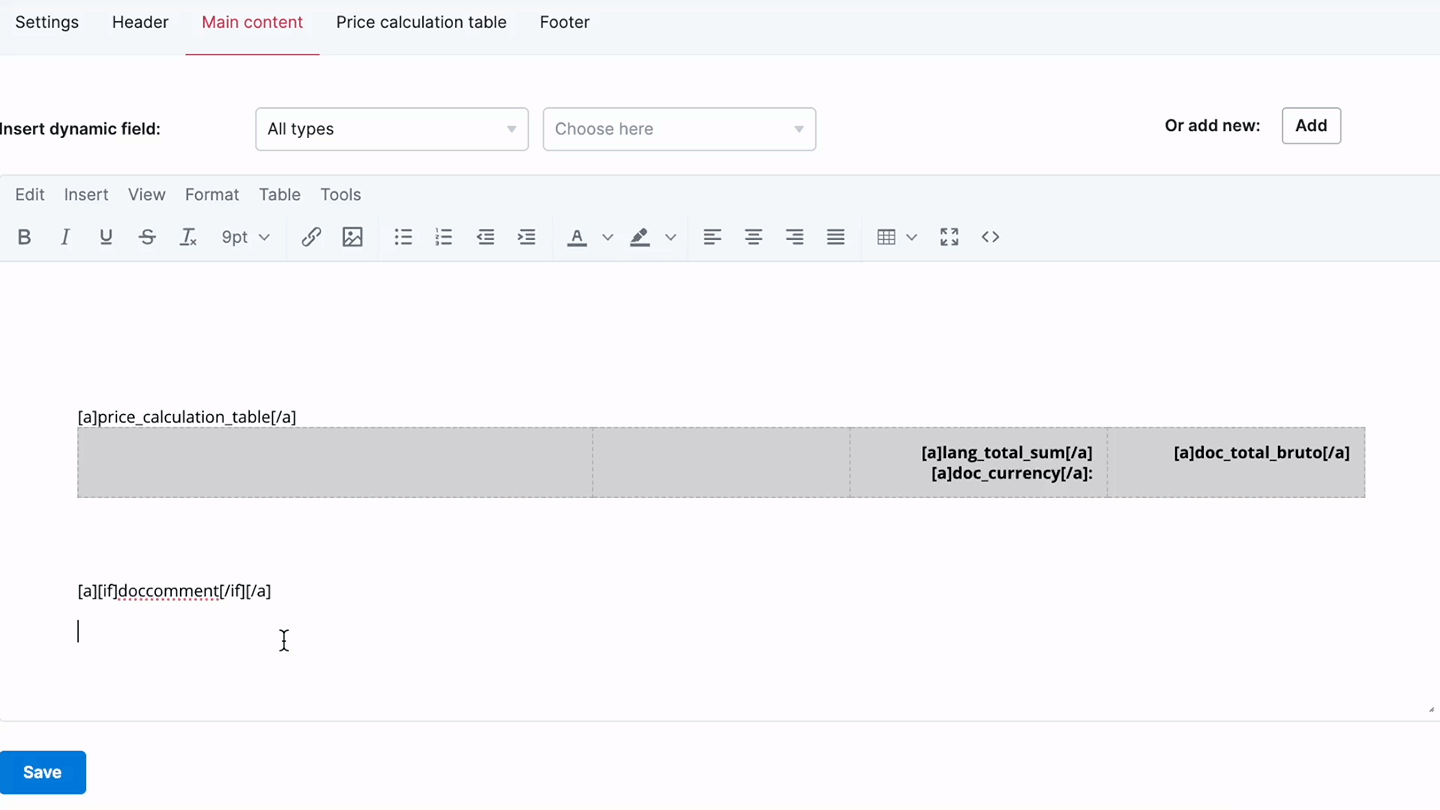Viewport: 1440px width, 810px height.
Task: Open the source code view
Action: (990, 237)
